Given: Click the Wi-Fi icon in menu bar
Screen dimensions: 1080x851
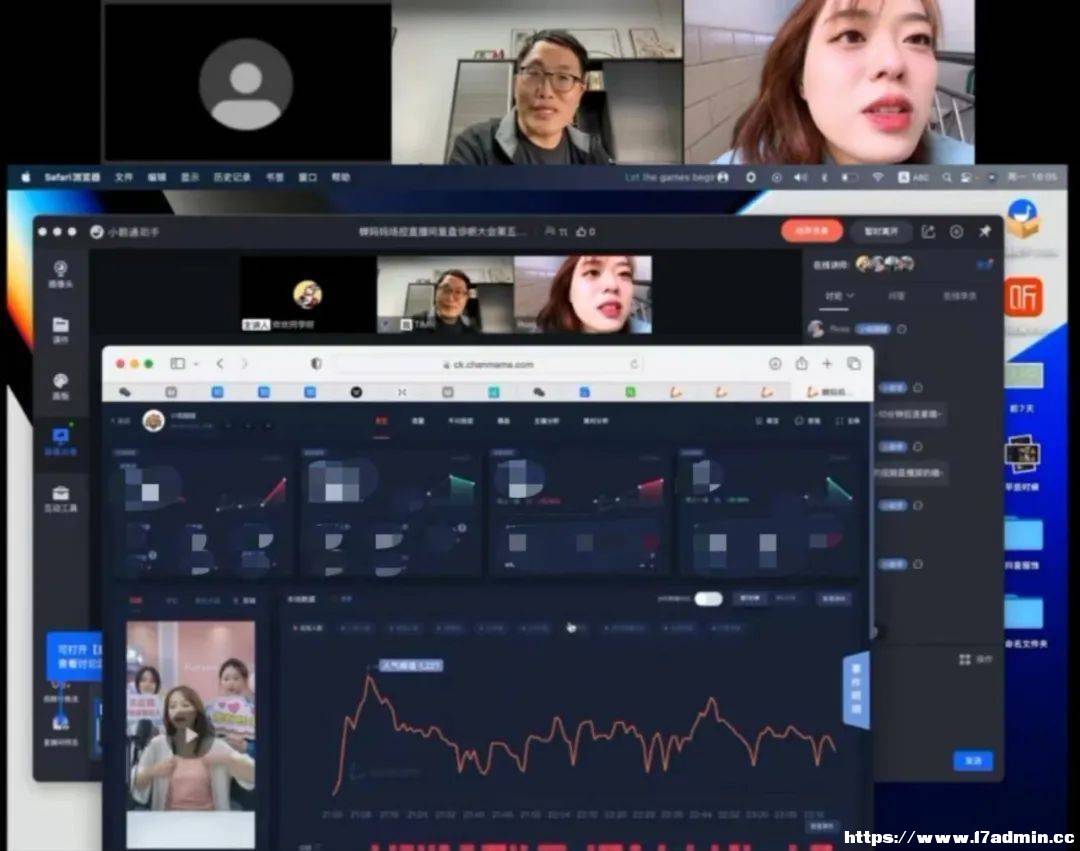Looking at the screenshot, I should point(878,178).
